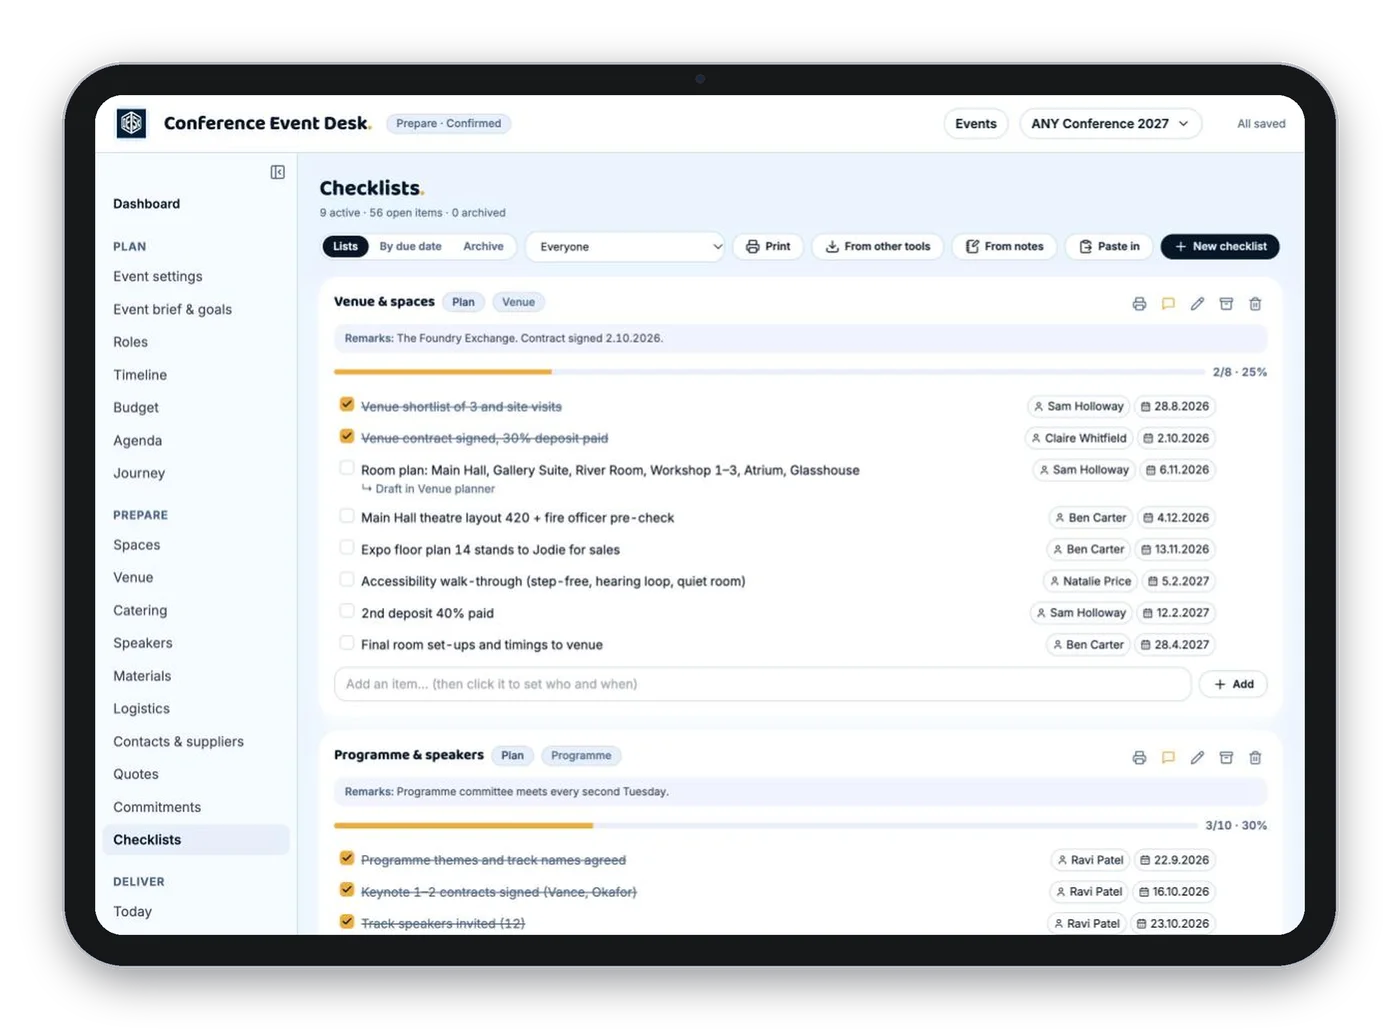The width and height of the screenshot is (1400, 1030).
Task: Print the Programme & speakers checklist
Action: 1139,758
